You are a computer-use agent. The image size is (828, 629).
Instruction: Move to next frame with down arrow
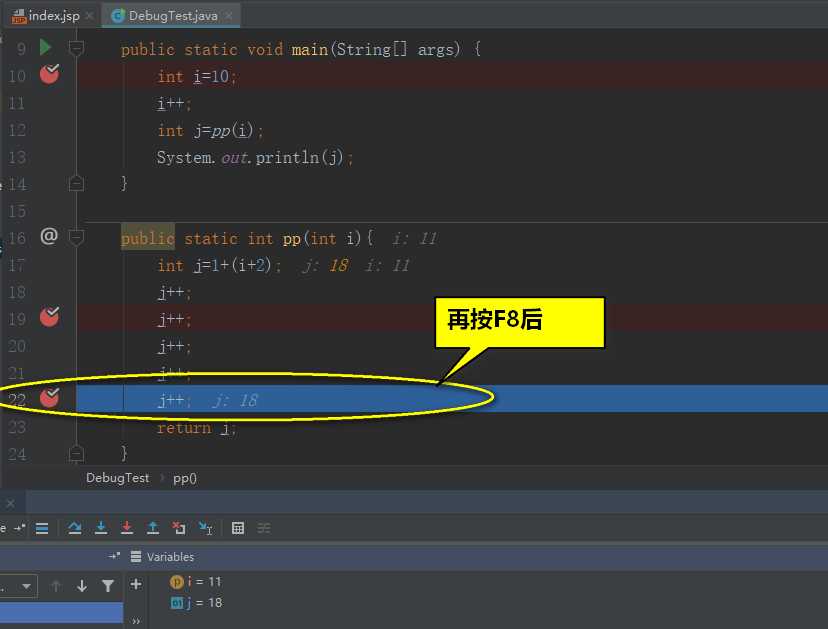(x=82, y=586)
